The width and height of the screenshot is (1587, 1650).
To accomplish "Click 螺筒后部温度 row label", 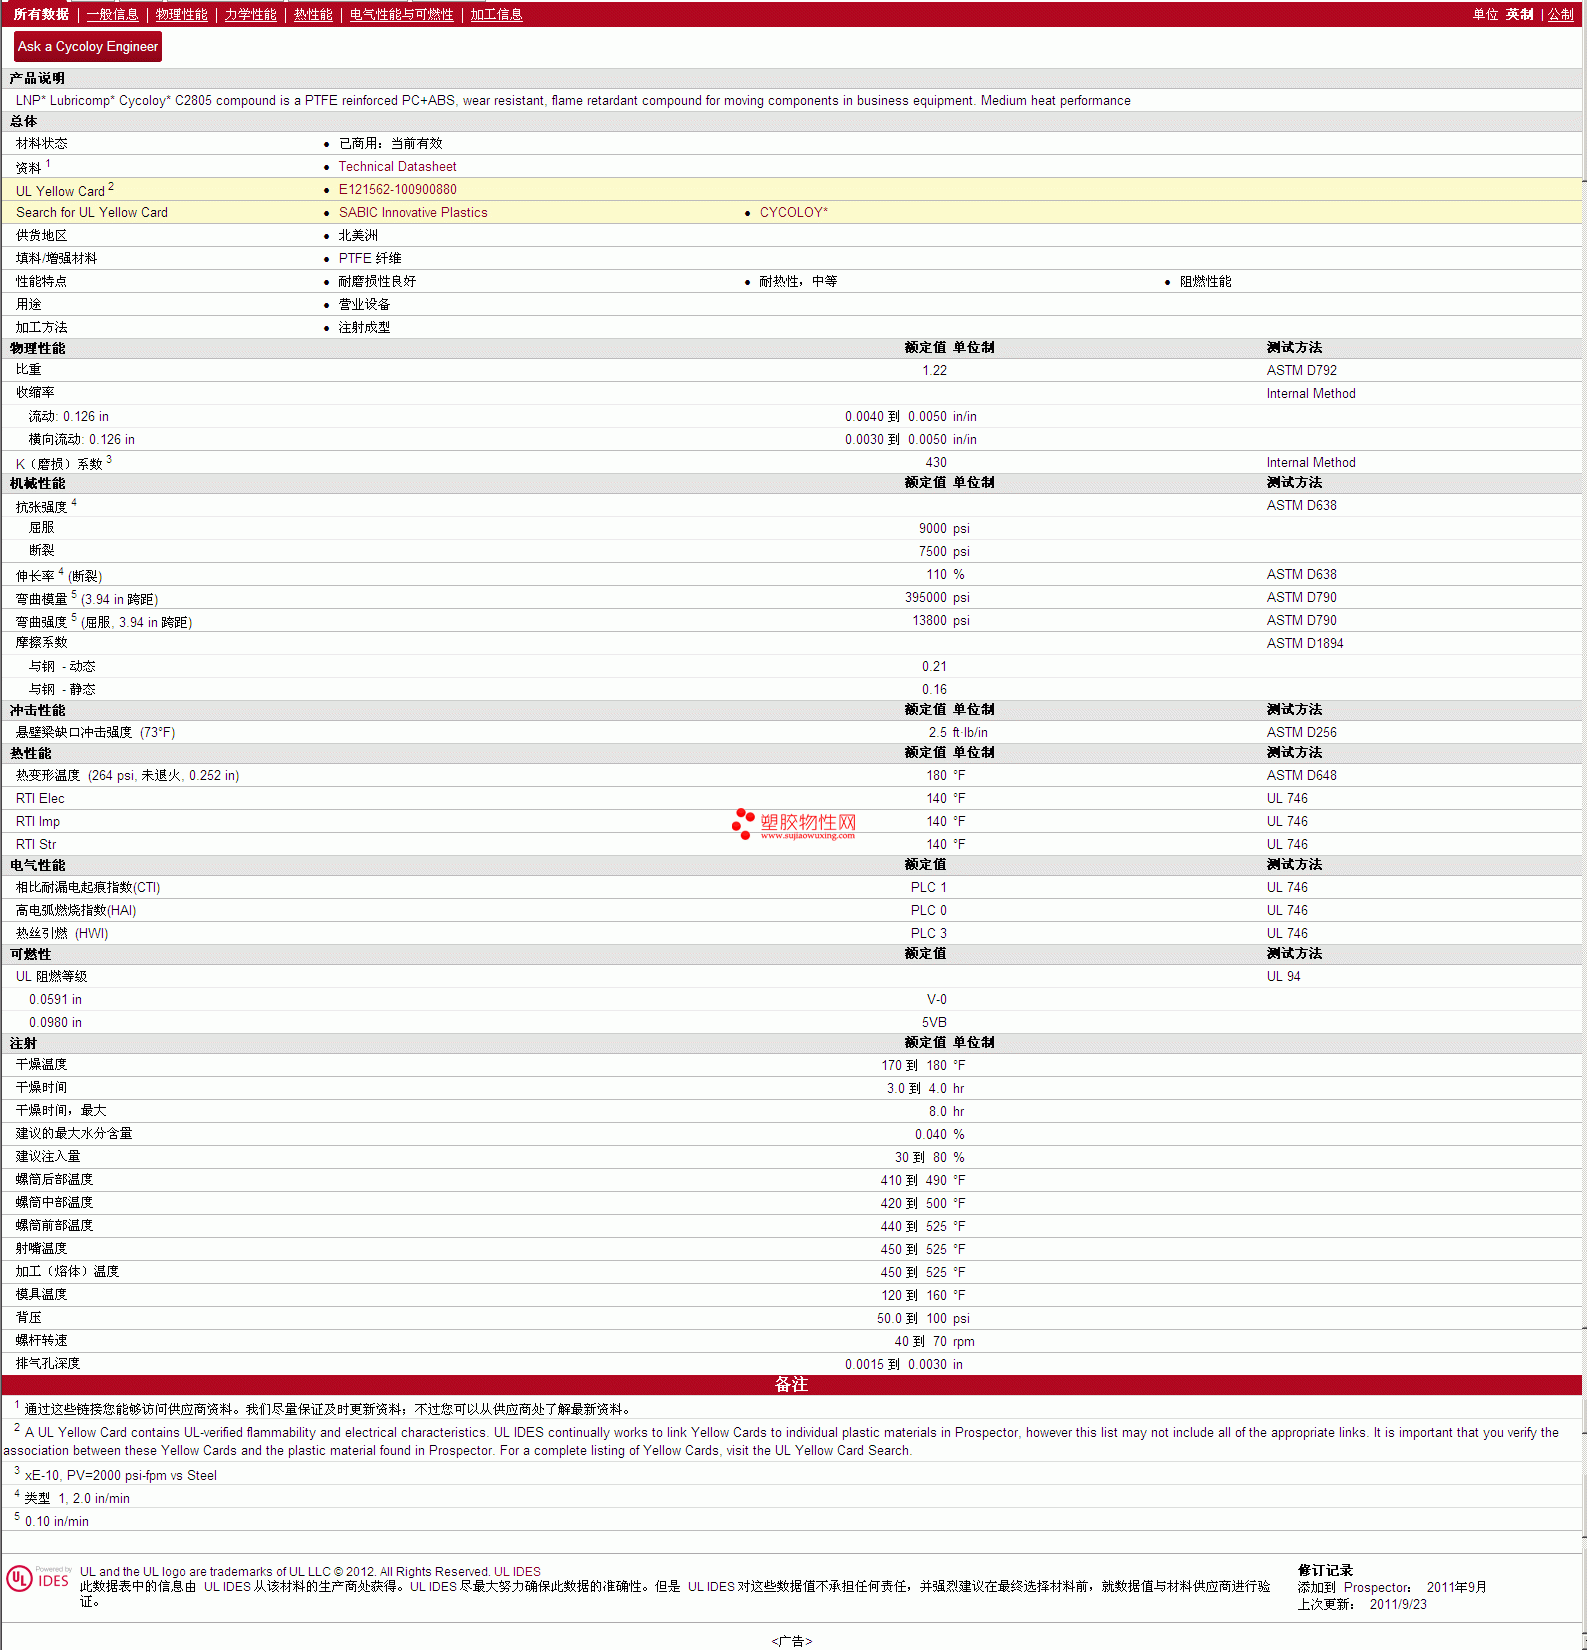I will [x=54, y=1180].
